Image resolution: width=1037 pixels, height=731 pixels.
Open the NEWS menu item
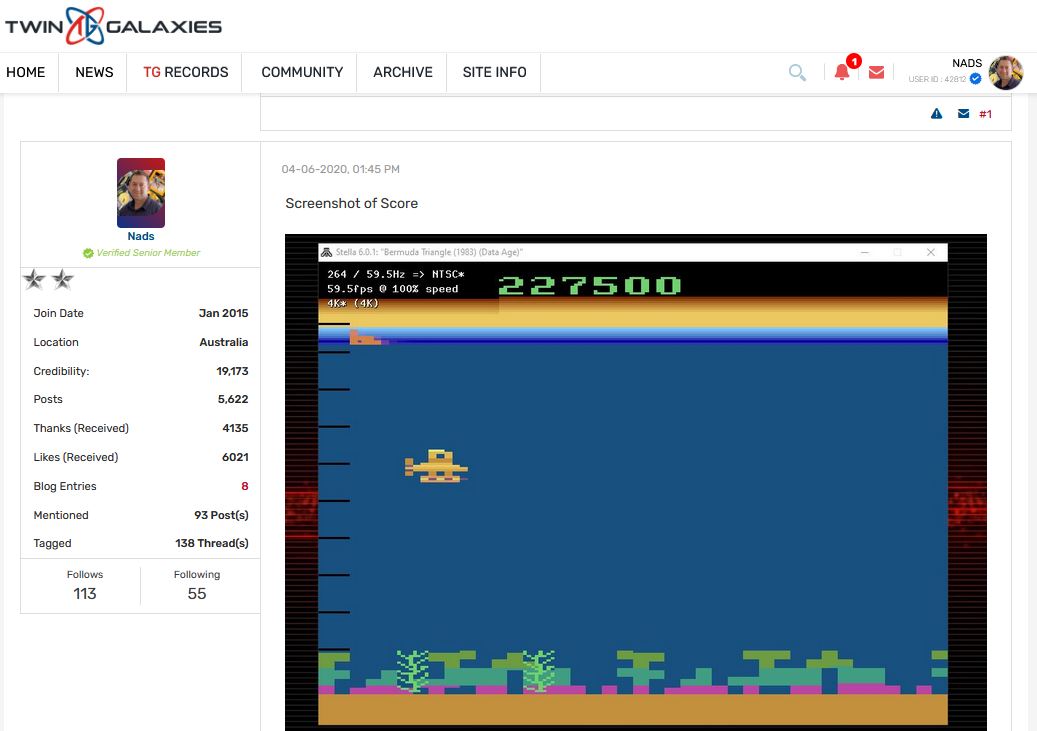pos(94,72)
